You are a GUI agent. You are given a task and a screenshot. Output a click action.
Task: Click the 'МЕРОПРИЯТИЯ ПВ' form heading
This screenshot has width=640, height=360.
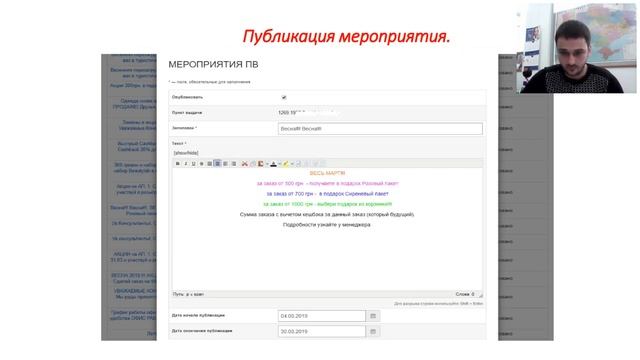(213, 64)
